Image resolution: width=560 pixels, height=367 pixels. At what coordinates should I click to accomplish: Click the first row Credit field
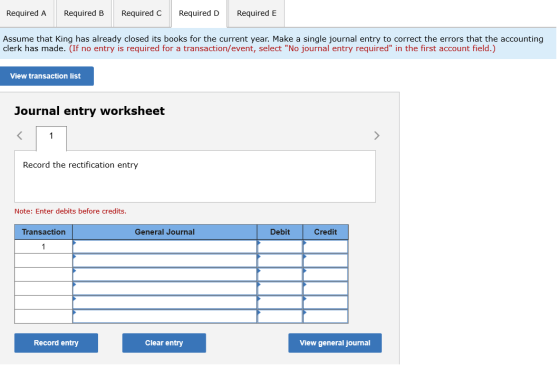(326, 247)
